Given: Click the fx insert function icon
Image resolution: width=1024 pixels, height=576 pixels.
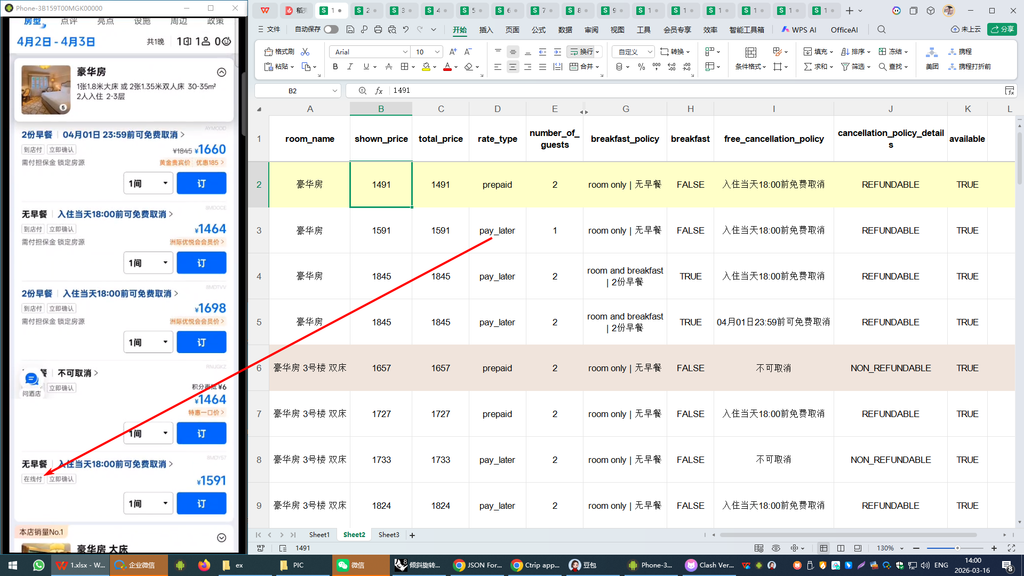Looking at the screenshot, I should [x=379, y=91].
